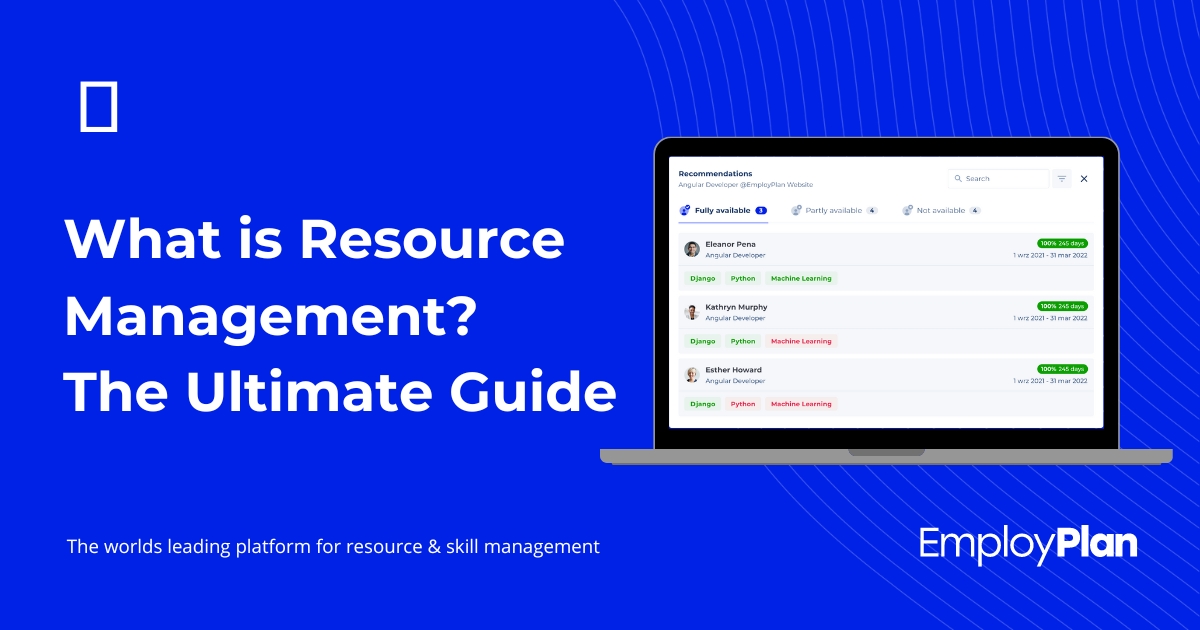Image resolution: width=1200 pixels, height=630 pixels.
Task: Open Eleanor Pena's avatar
Action: (692, 249)
